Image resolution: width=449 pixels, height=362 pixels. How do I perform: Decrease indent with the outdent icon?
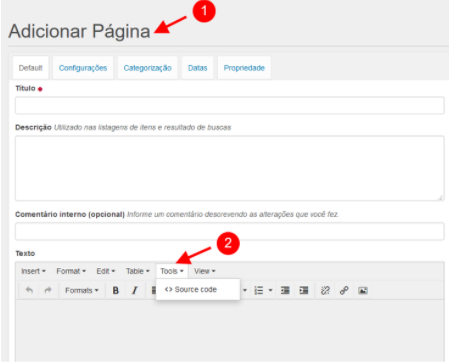point(285,290)
